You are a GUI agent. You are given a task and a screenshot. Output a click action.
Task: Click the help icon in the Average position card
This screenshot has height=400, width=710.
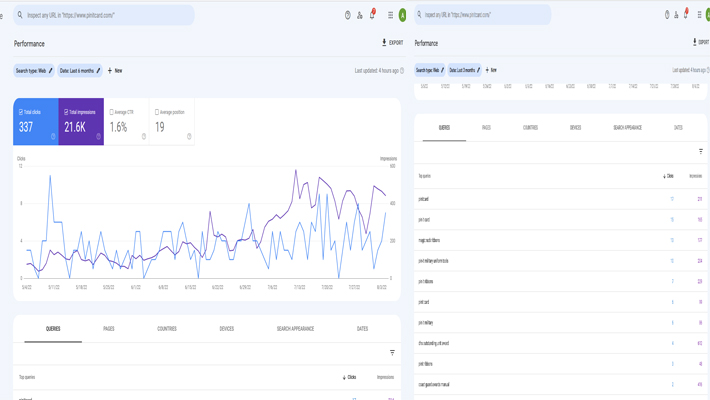click(189, 136)
